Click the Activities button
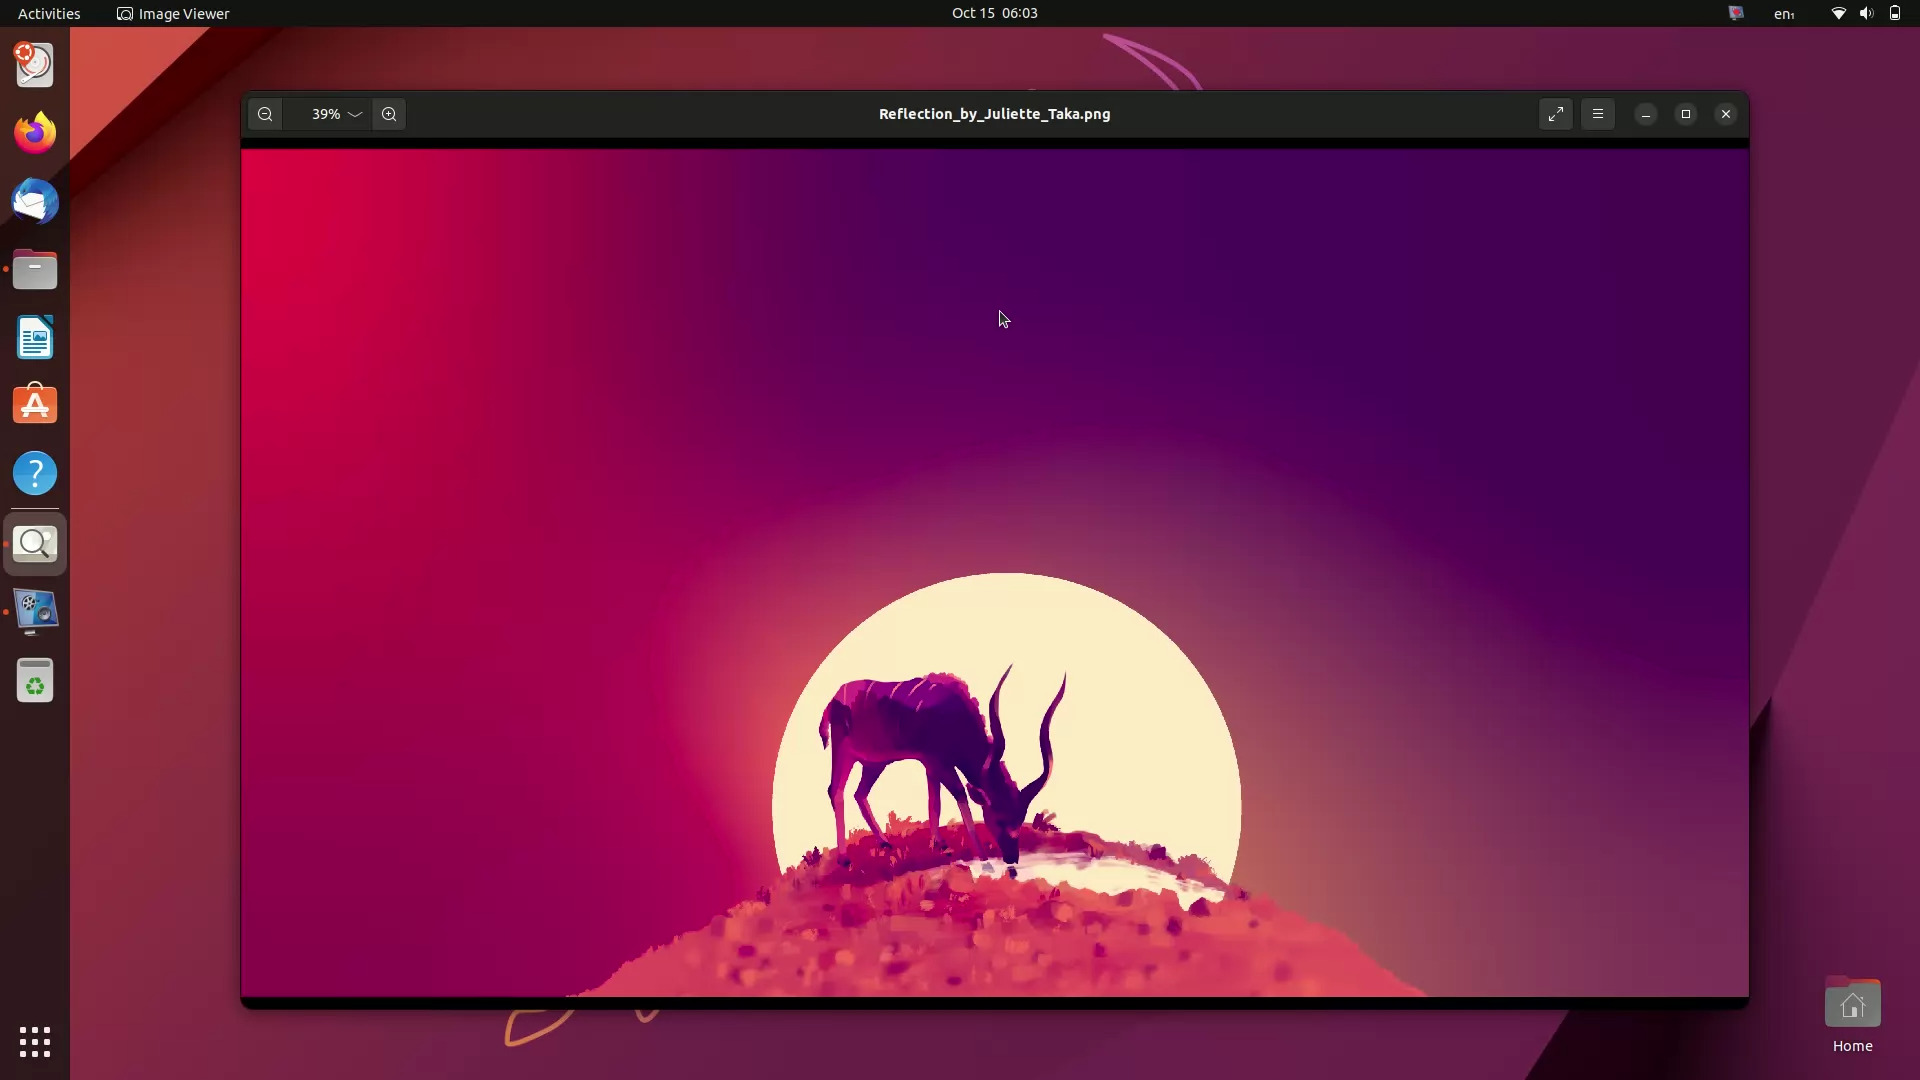 pos(48,13)
